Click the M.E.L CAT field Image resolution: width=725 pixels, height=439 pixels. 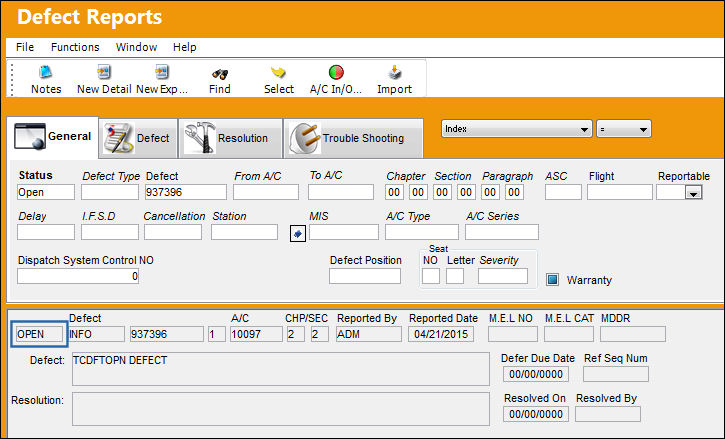[x=568, y=334]
